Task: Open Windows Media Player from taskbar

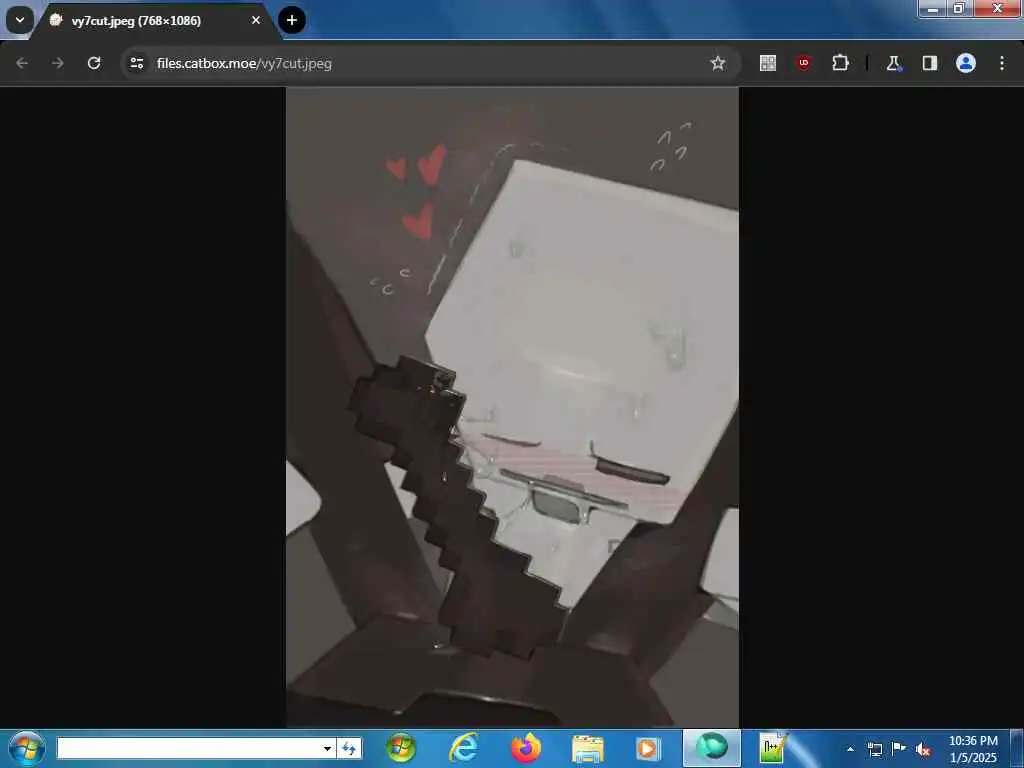Action: [x=648, y=748]
